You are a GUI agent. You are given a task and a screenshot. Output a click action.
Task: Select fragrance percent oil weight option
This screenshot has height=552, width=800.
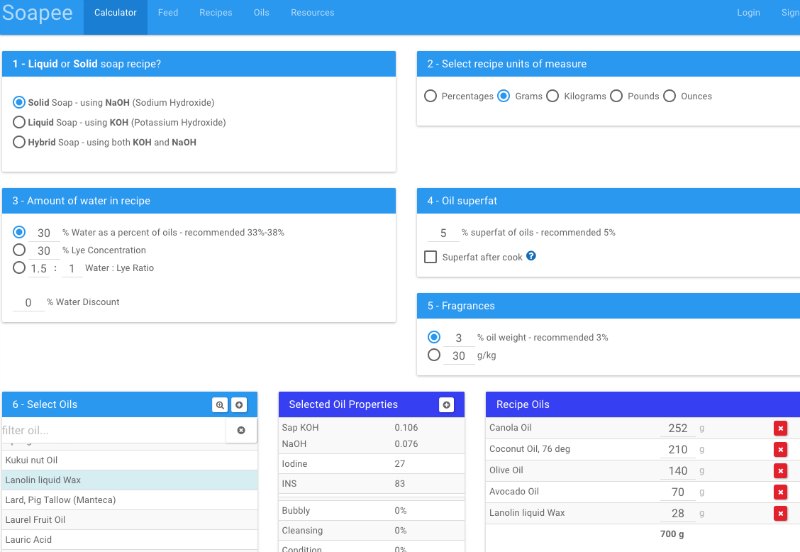[x=434, y=337]
